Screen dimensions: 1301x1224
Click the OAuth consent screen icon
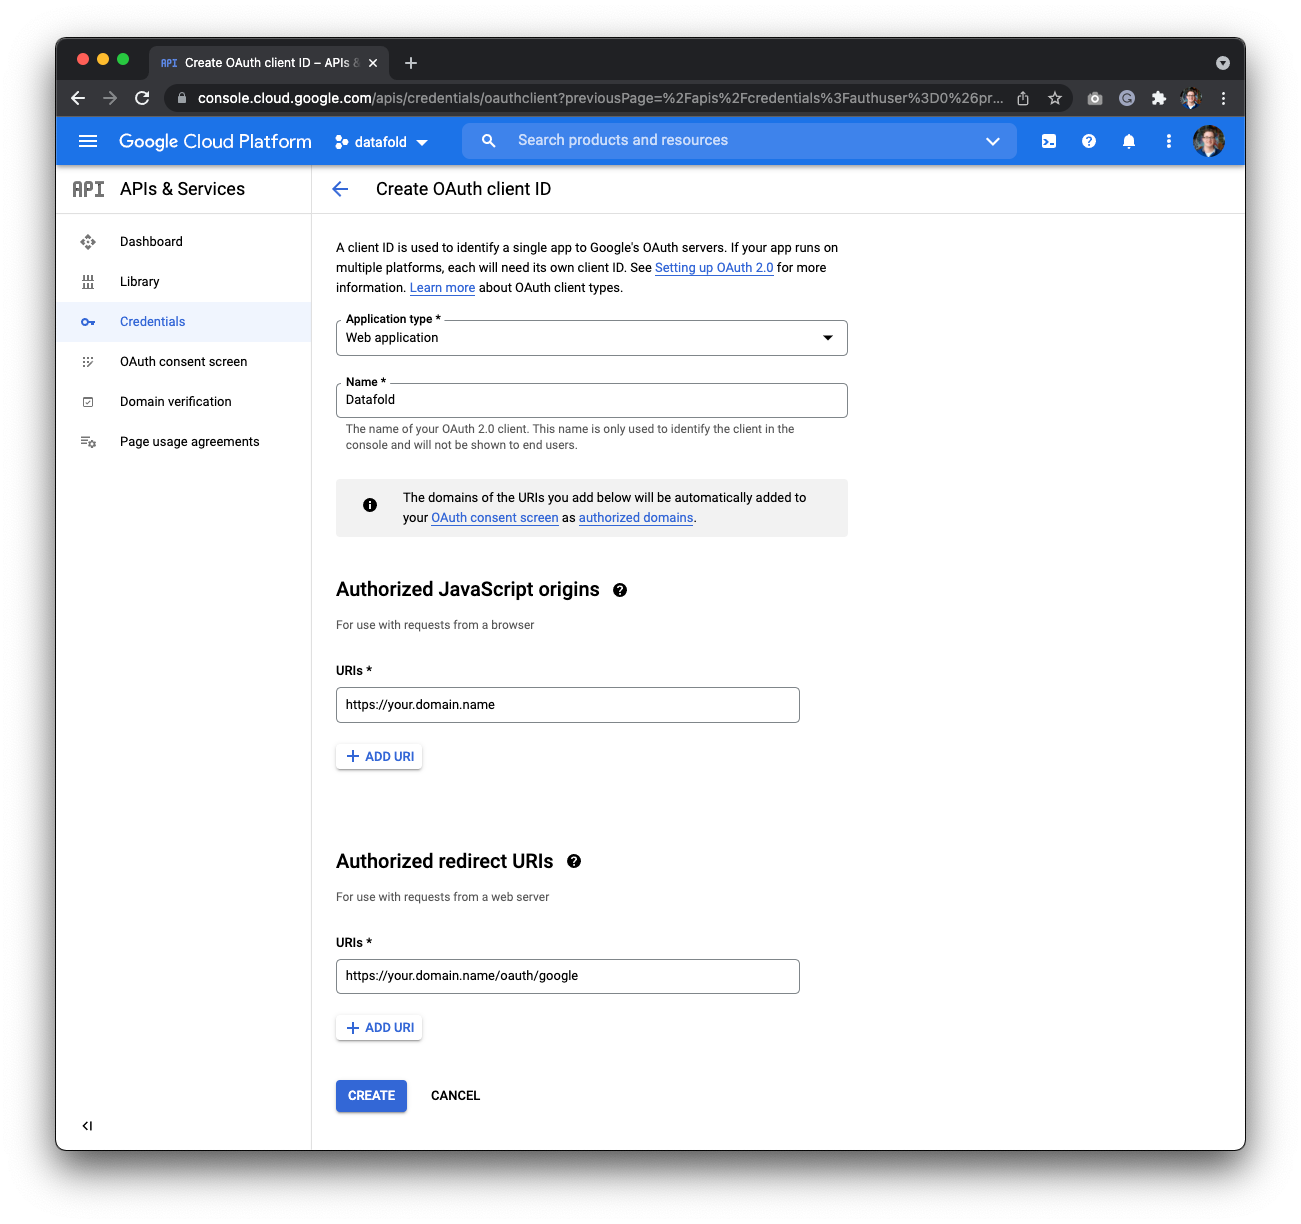88,362
